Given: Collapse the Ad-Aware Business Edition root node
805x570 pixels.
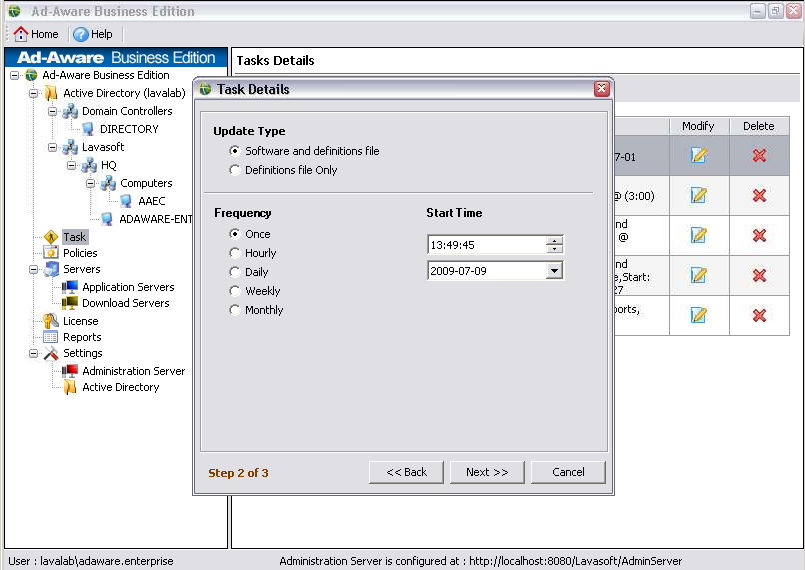Looking at the screenshot, I should (x=14, y=75).
